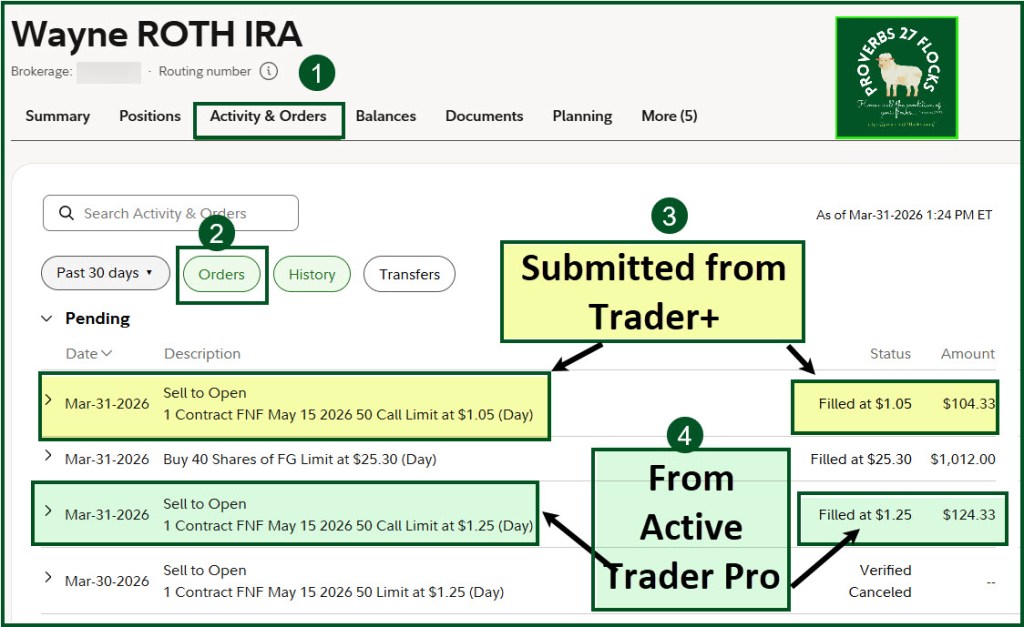The image size is (1024, 627).
Task: Click the routing number info icon
Action: [268, 71]
